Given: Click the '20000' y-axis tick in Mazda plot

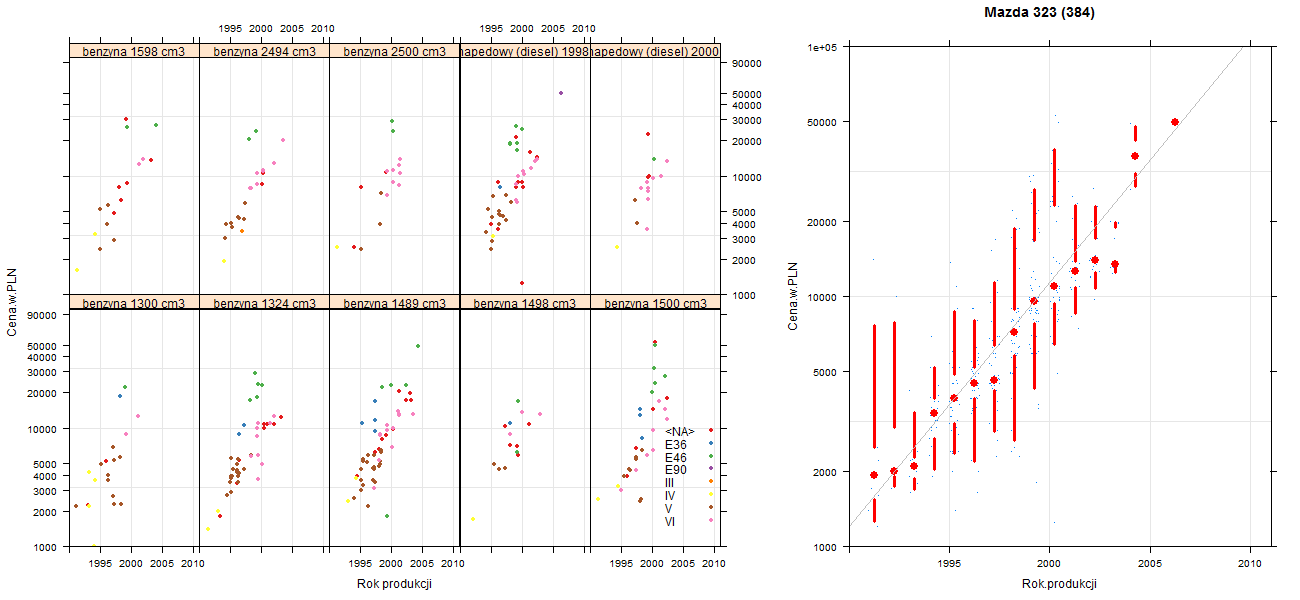Looking at the screenshot, I should click(824, 221).
